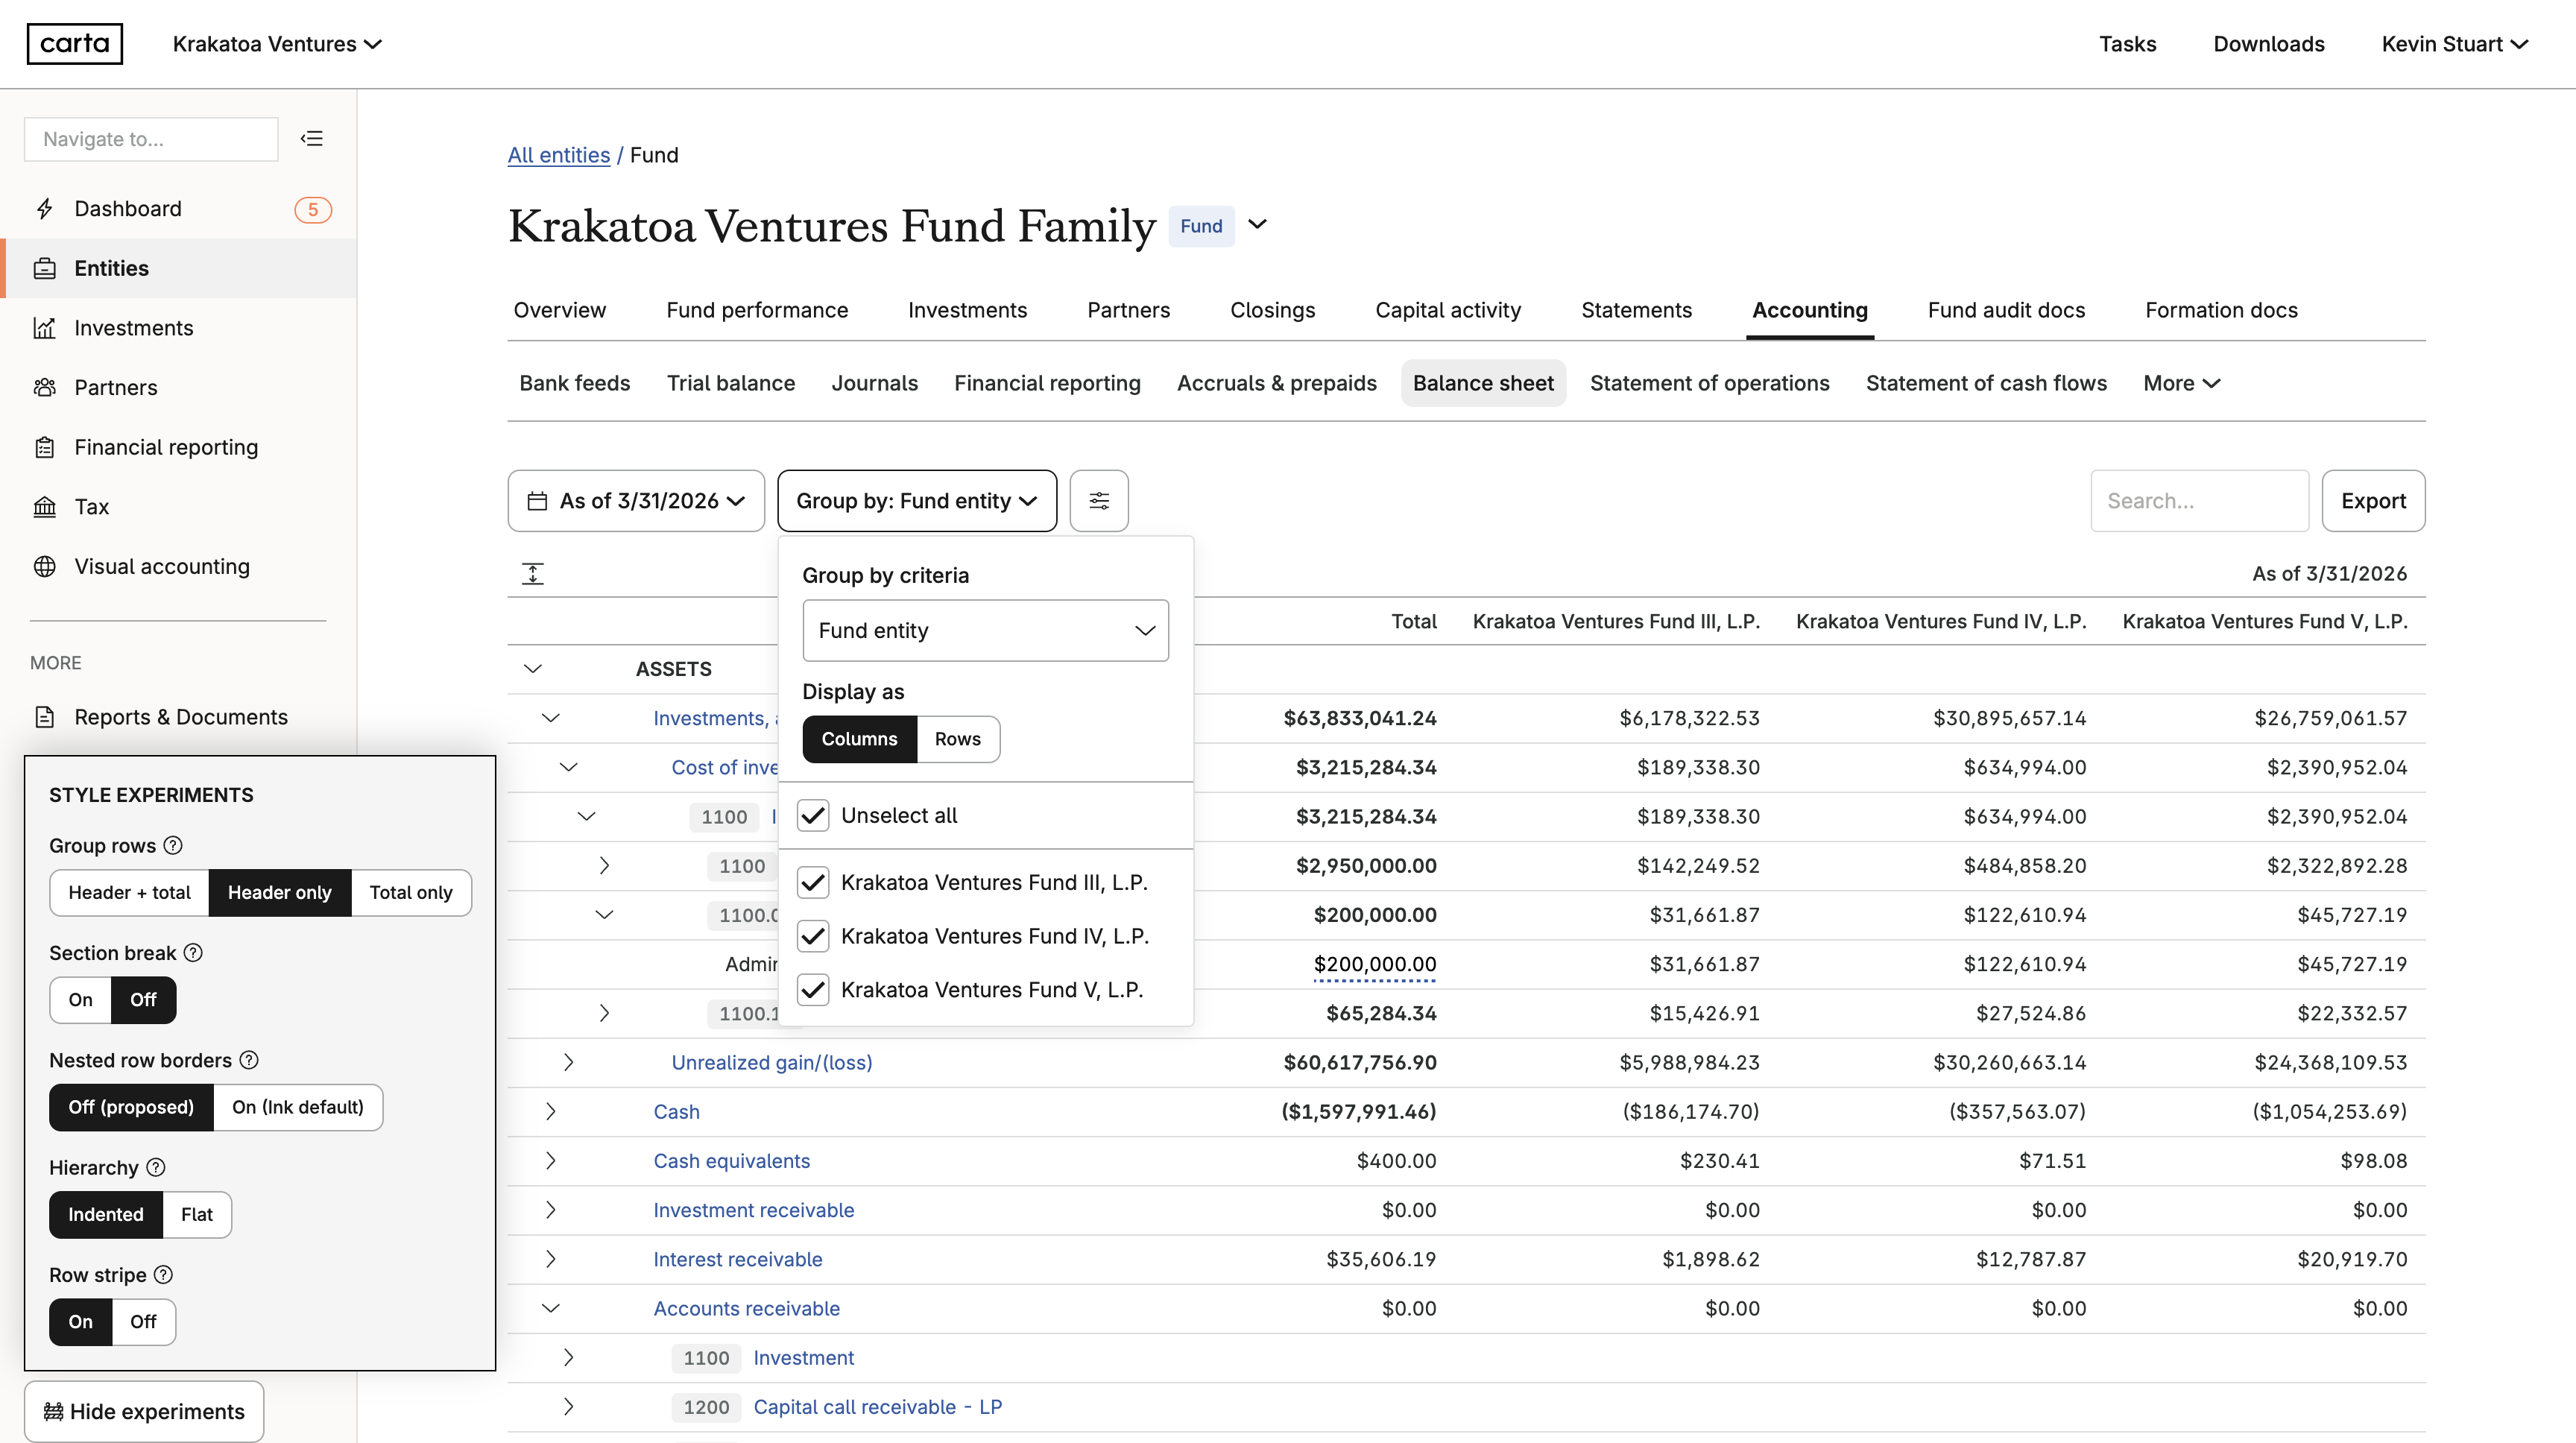This screenshot has height=1443, width=2576.
Task: Open the Fund entity criteria dropdown
Action: (986, 631)
